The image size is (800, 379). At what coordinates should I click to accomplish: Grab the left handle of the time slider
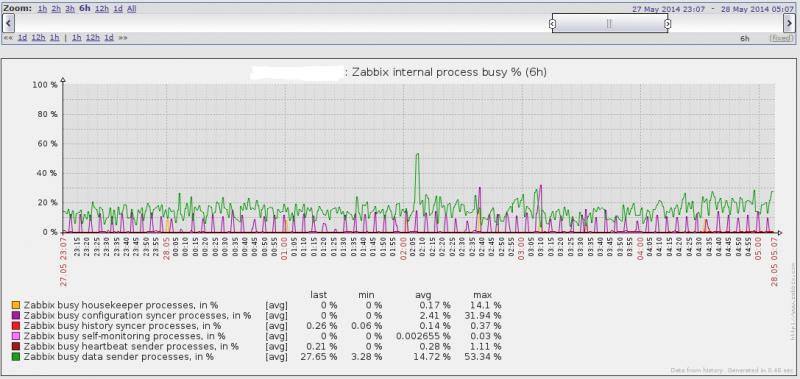pos(552,23)
